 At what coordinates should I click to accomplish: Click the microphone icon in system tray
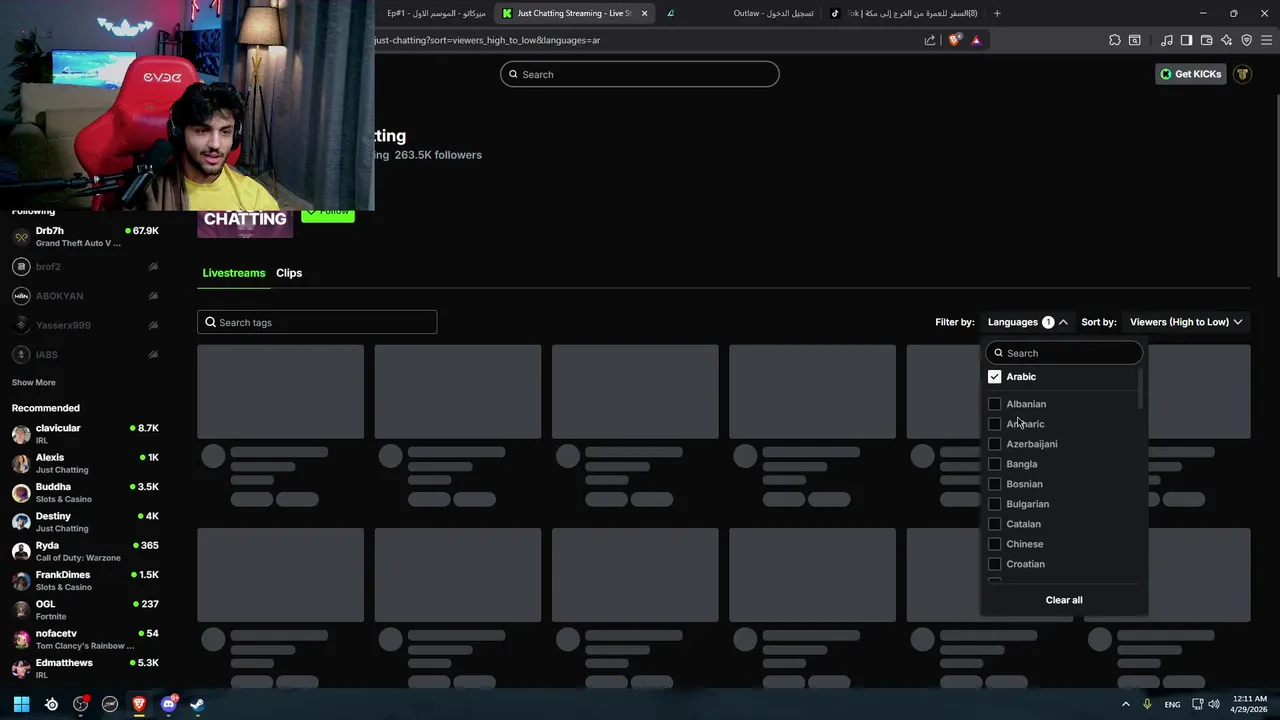tap(1147, 704)
